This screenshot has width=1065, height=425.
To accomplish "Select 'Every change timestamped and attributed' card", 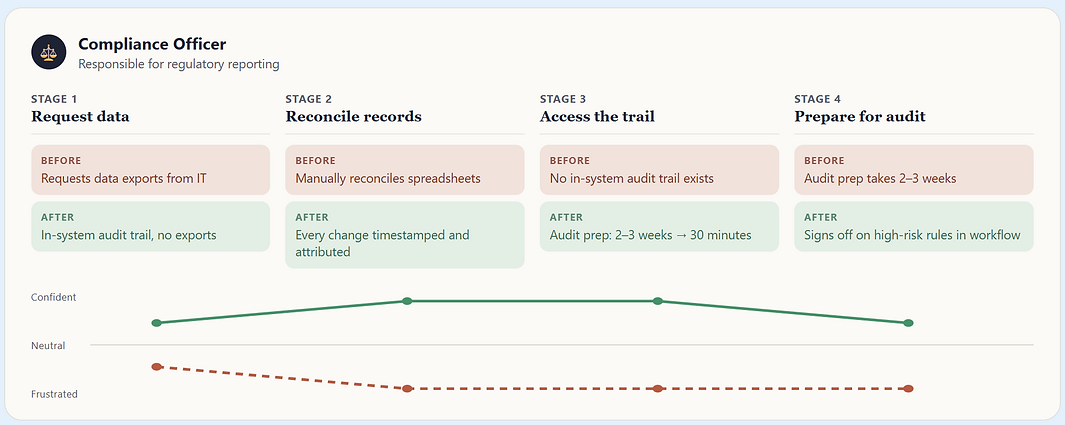I will 405,235.
